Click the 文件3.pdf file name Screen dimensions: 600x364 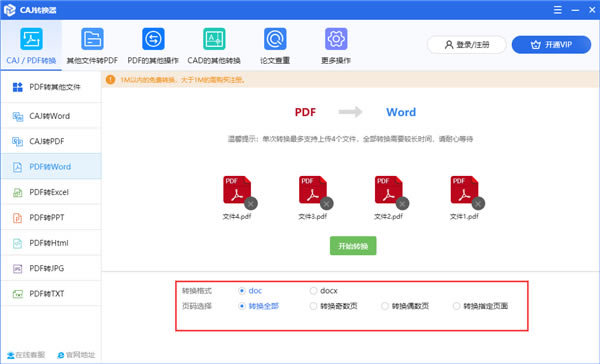[x=313, y=217]
